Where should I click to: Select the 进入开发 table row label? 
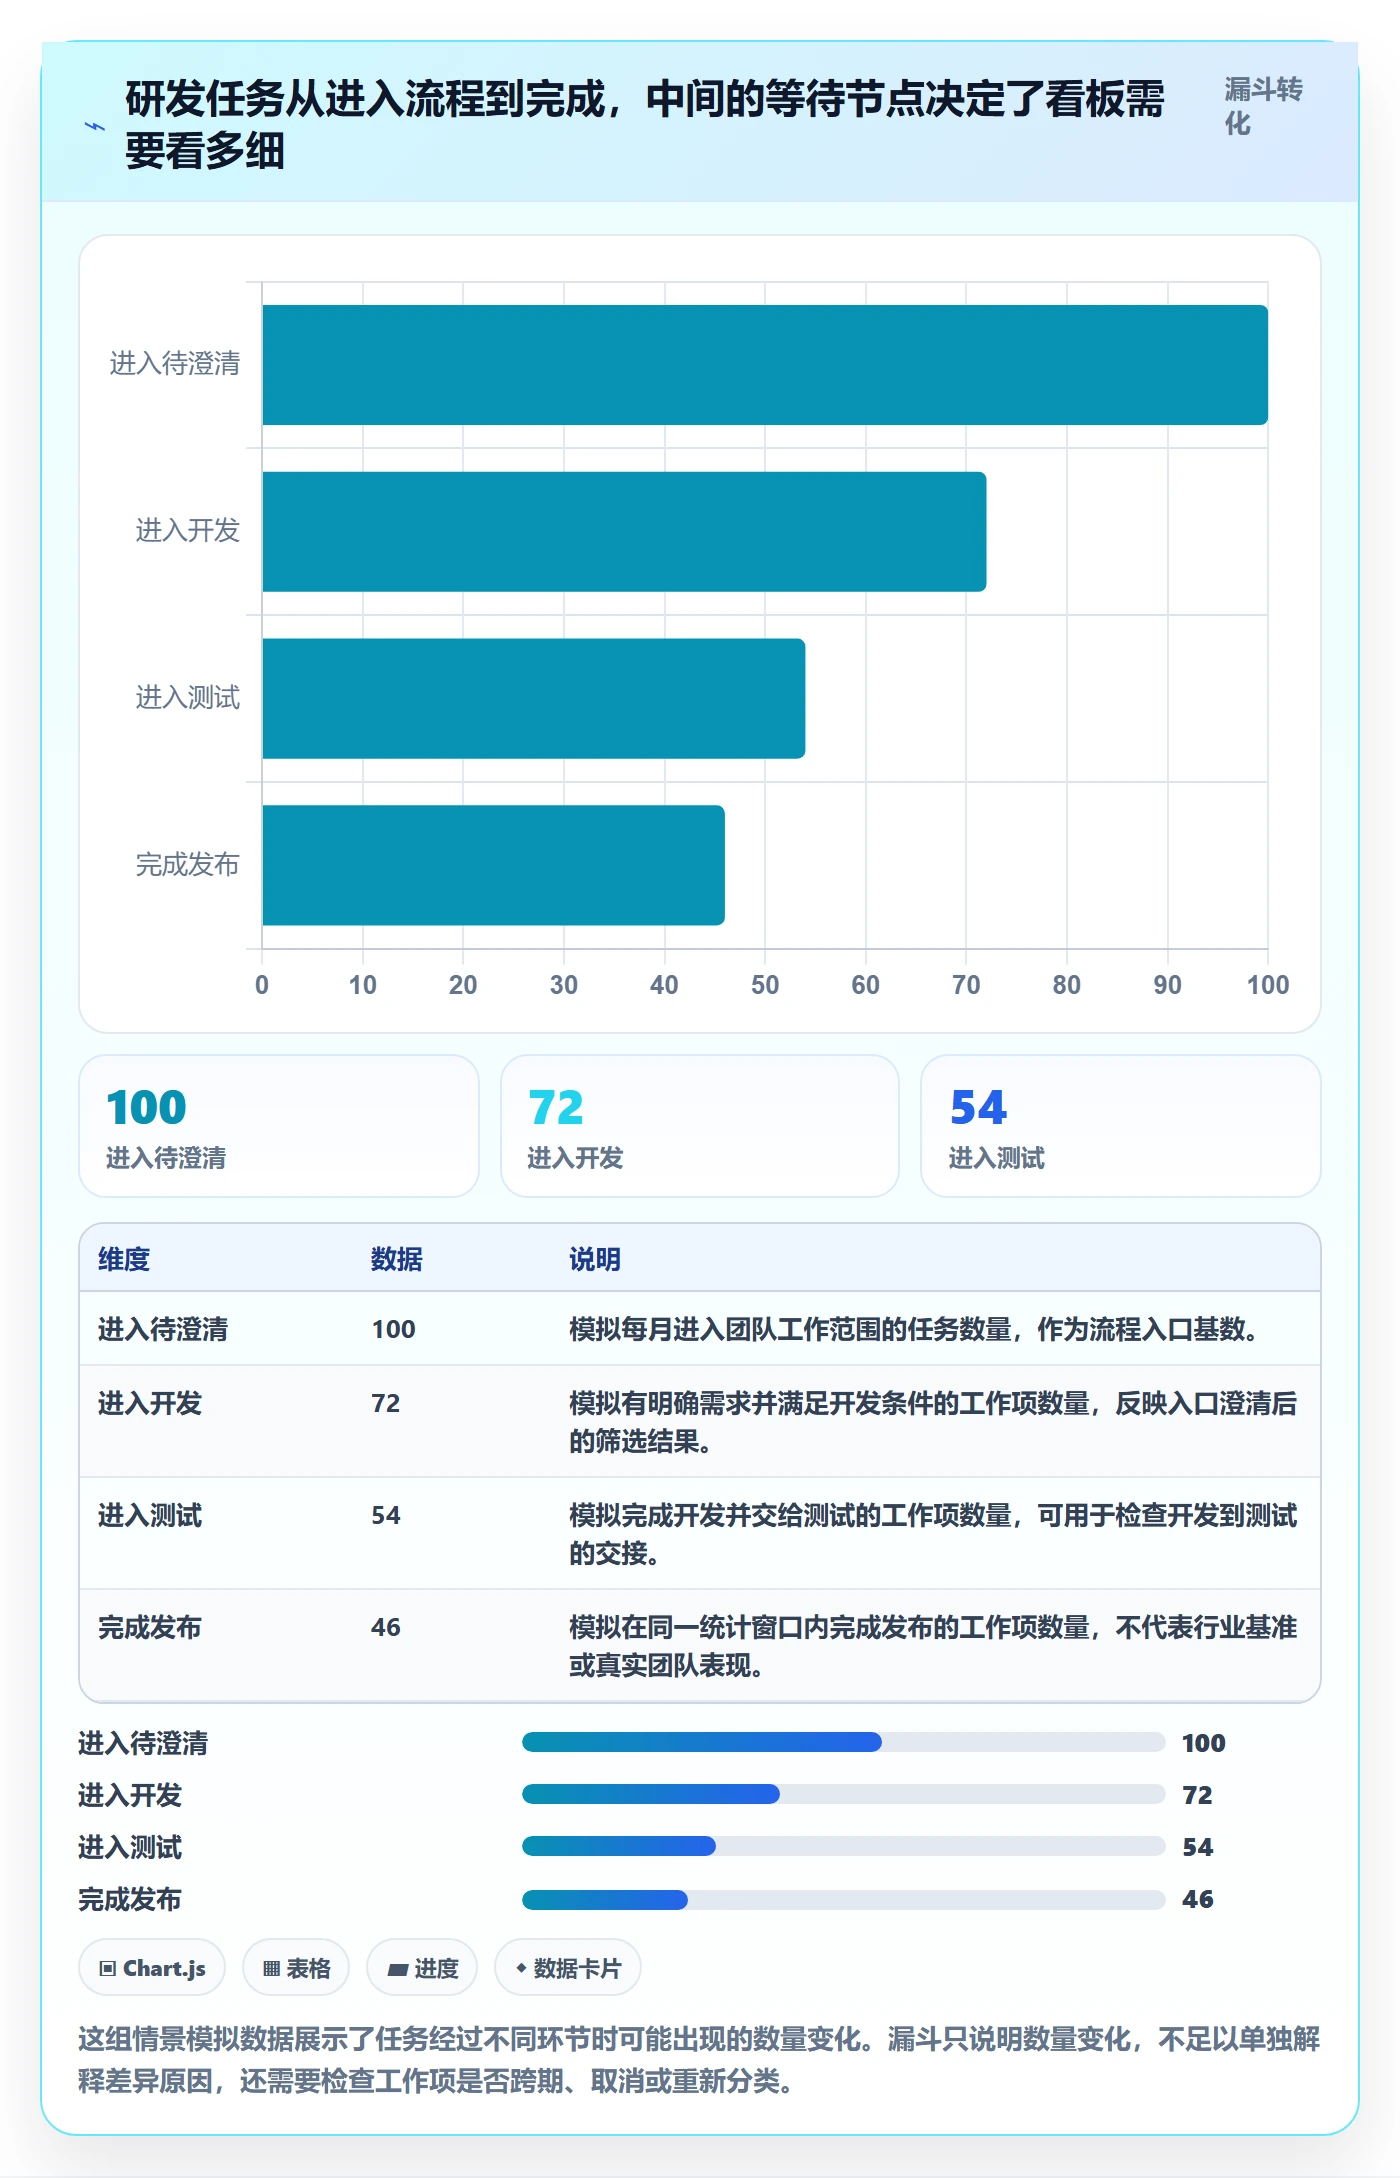click(150, 1403)
